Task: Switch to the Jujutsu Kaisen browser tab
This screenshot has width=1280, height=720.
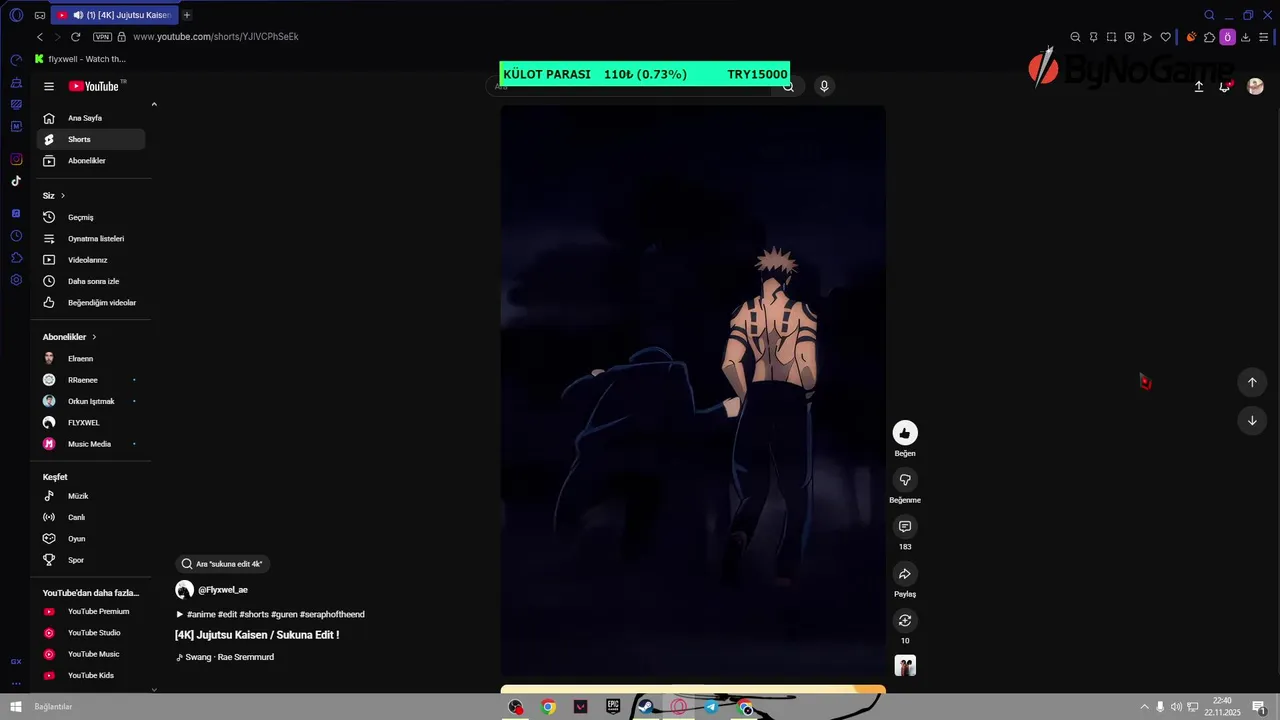Action: click(114, 15)
